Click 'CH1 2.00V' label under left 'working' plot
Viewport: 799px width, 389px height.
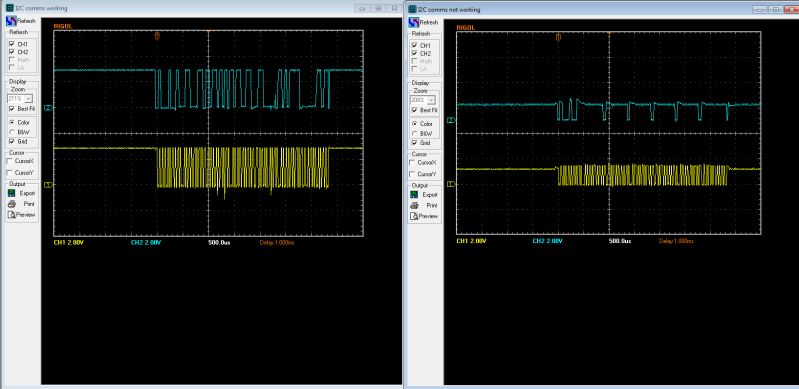pos(68,243)
